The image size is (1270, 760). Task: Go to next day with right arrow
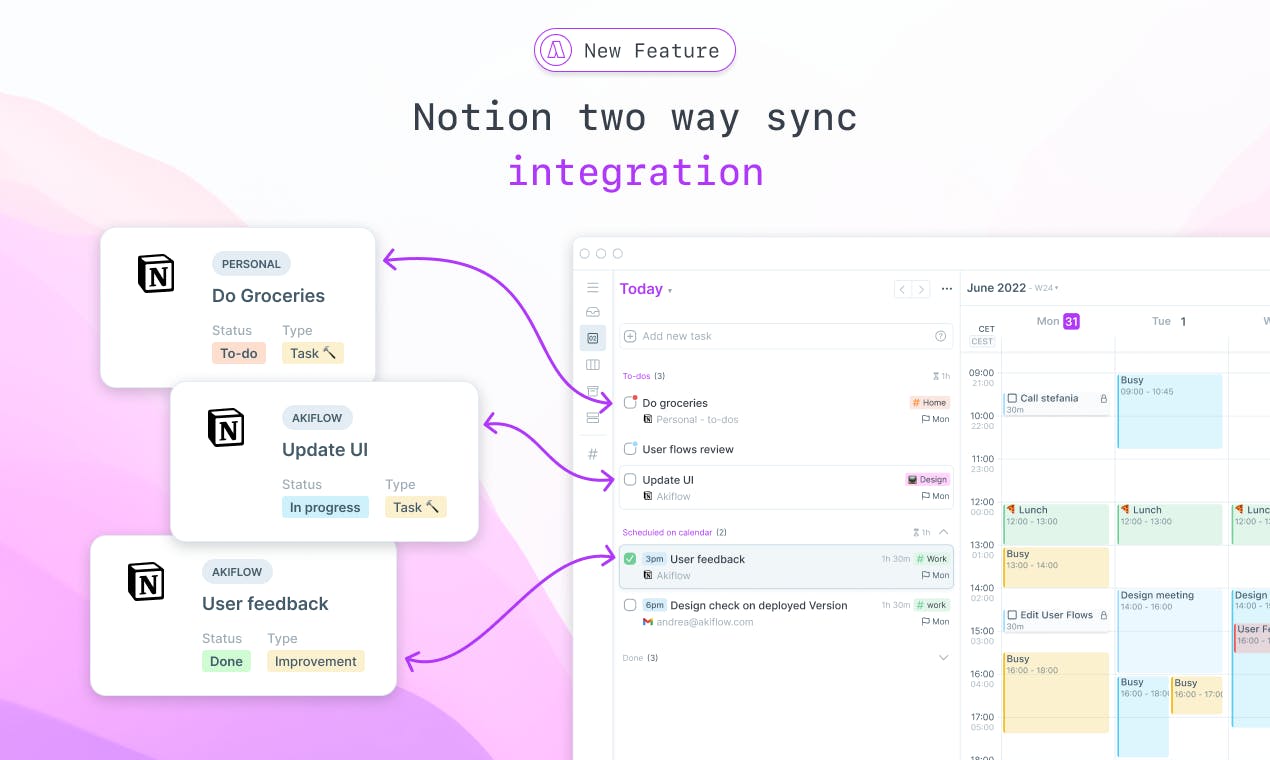tap(921, 289)
